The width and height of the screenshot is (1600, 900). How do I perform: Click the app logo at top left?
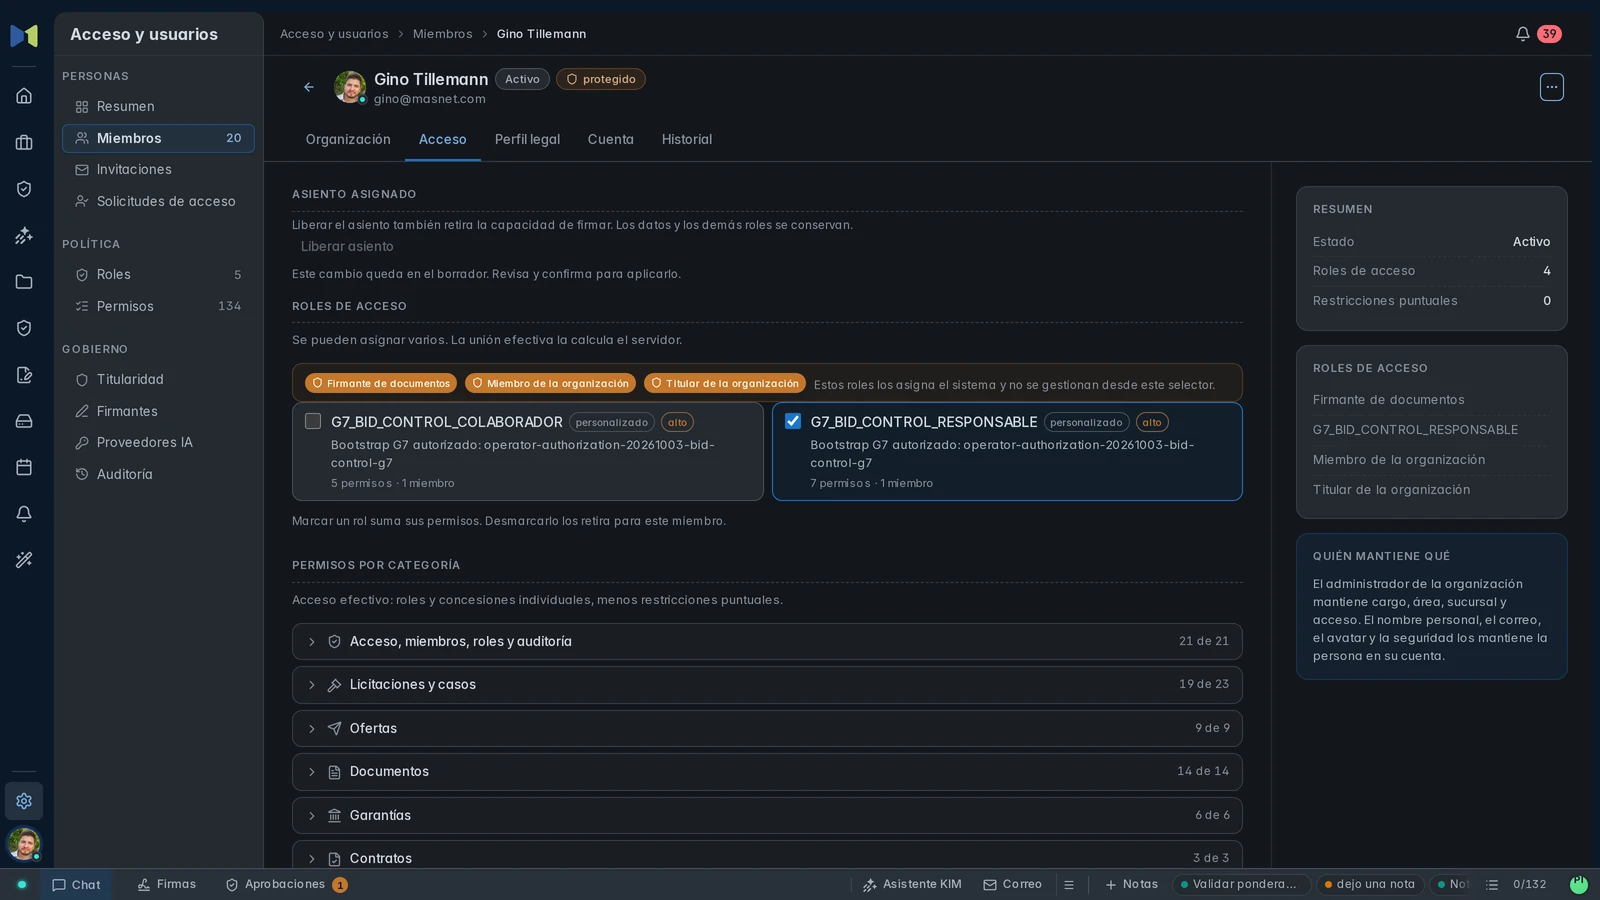pyautogui.click(x=24, y=36)
